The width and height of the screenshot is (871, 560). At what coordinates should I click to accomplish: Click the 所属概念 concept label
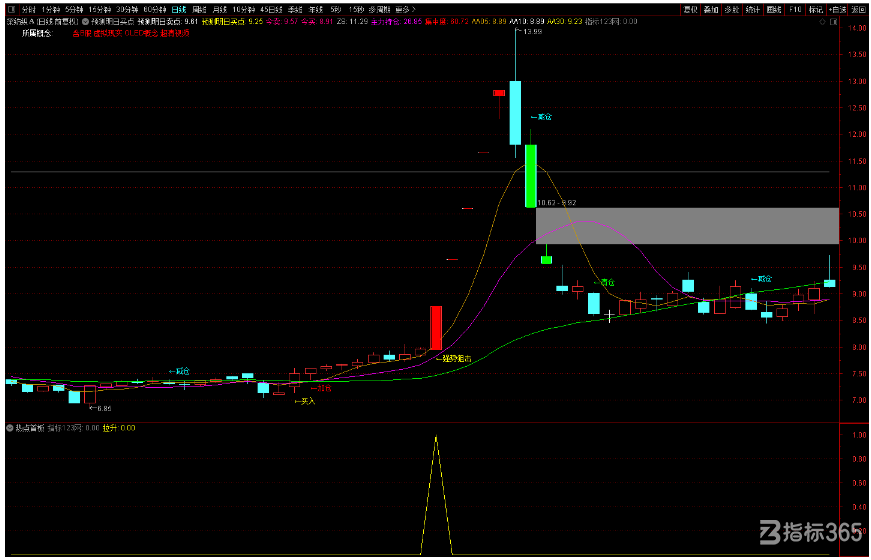pos(37,33)
